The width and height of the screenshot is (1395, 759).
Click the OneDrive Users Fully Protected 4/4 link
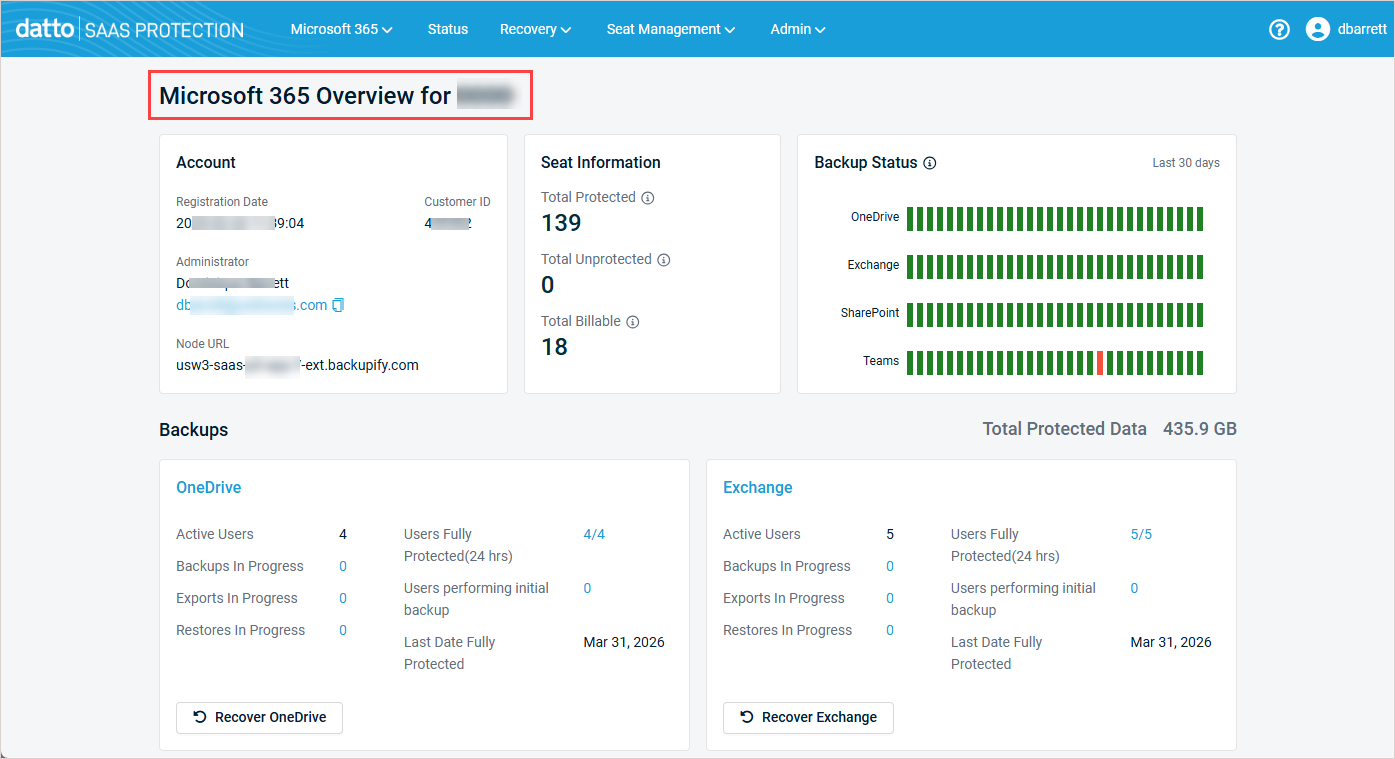[594, 534]
